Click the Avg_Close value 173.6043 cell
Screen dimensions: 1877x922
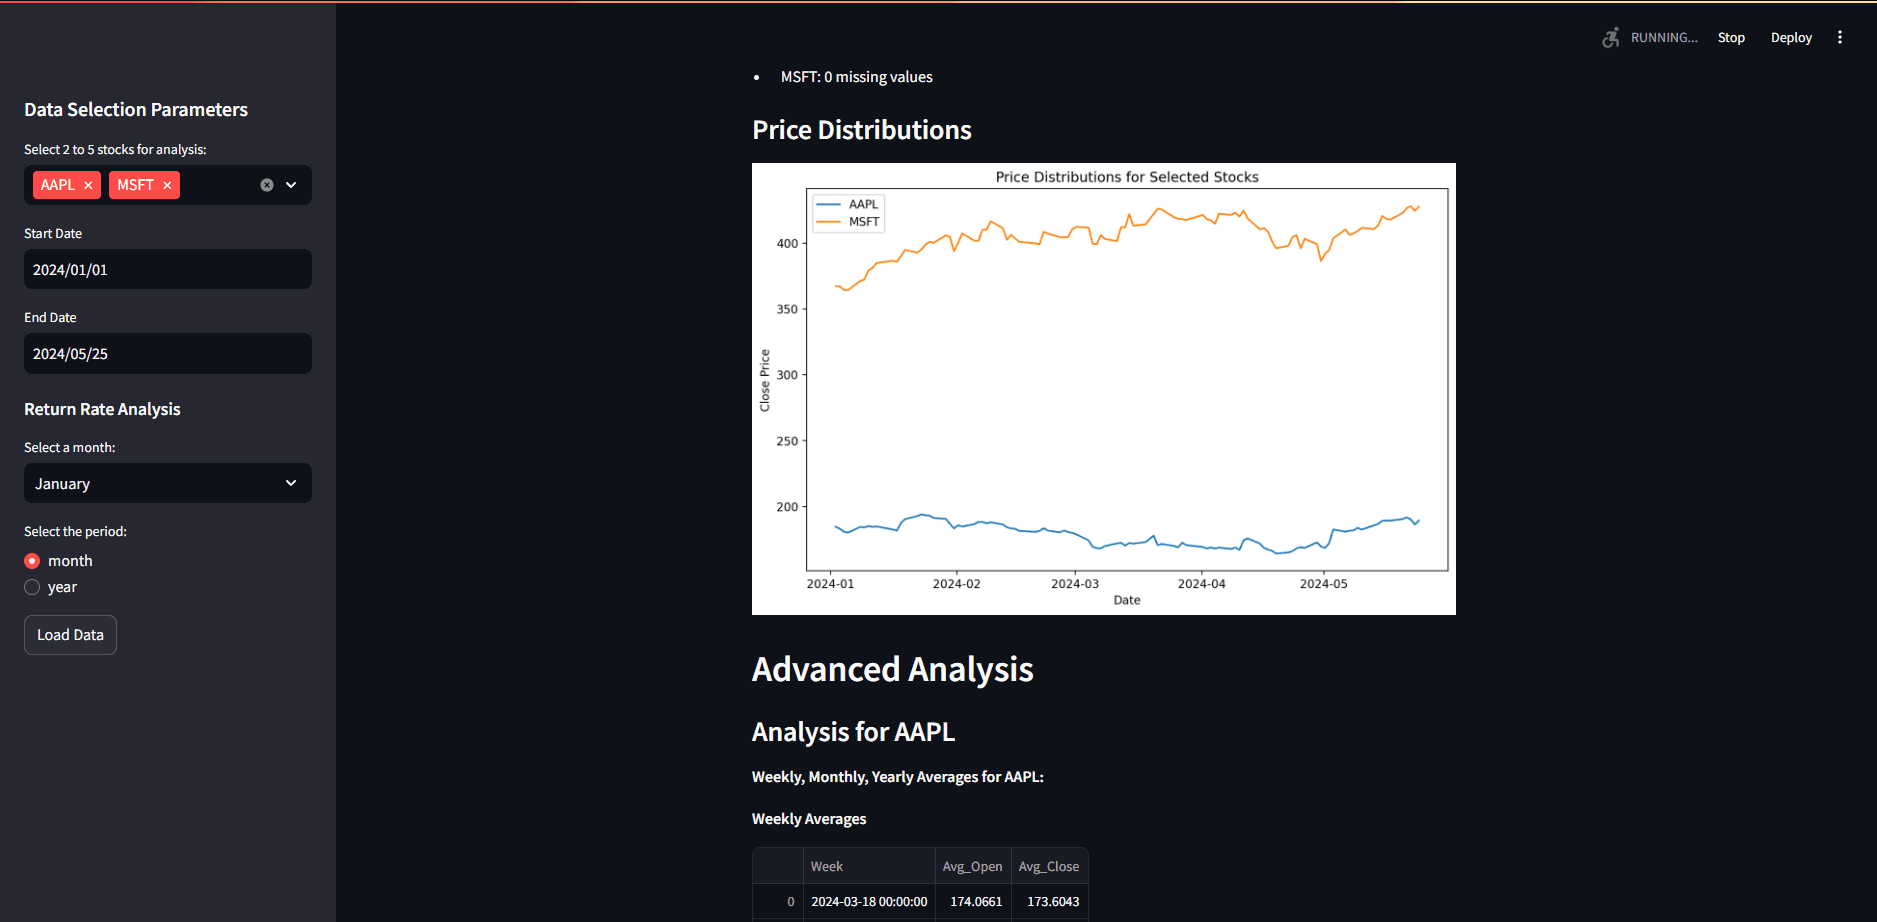1051,901
